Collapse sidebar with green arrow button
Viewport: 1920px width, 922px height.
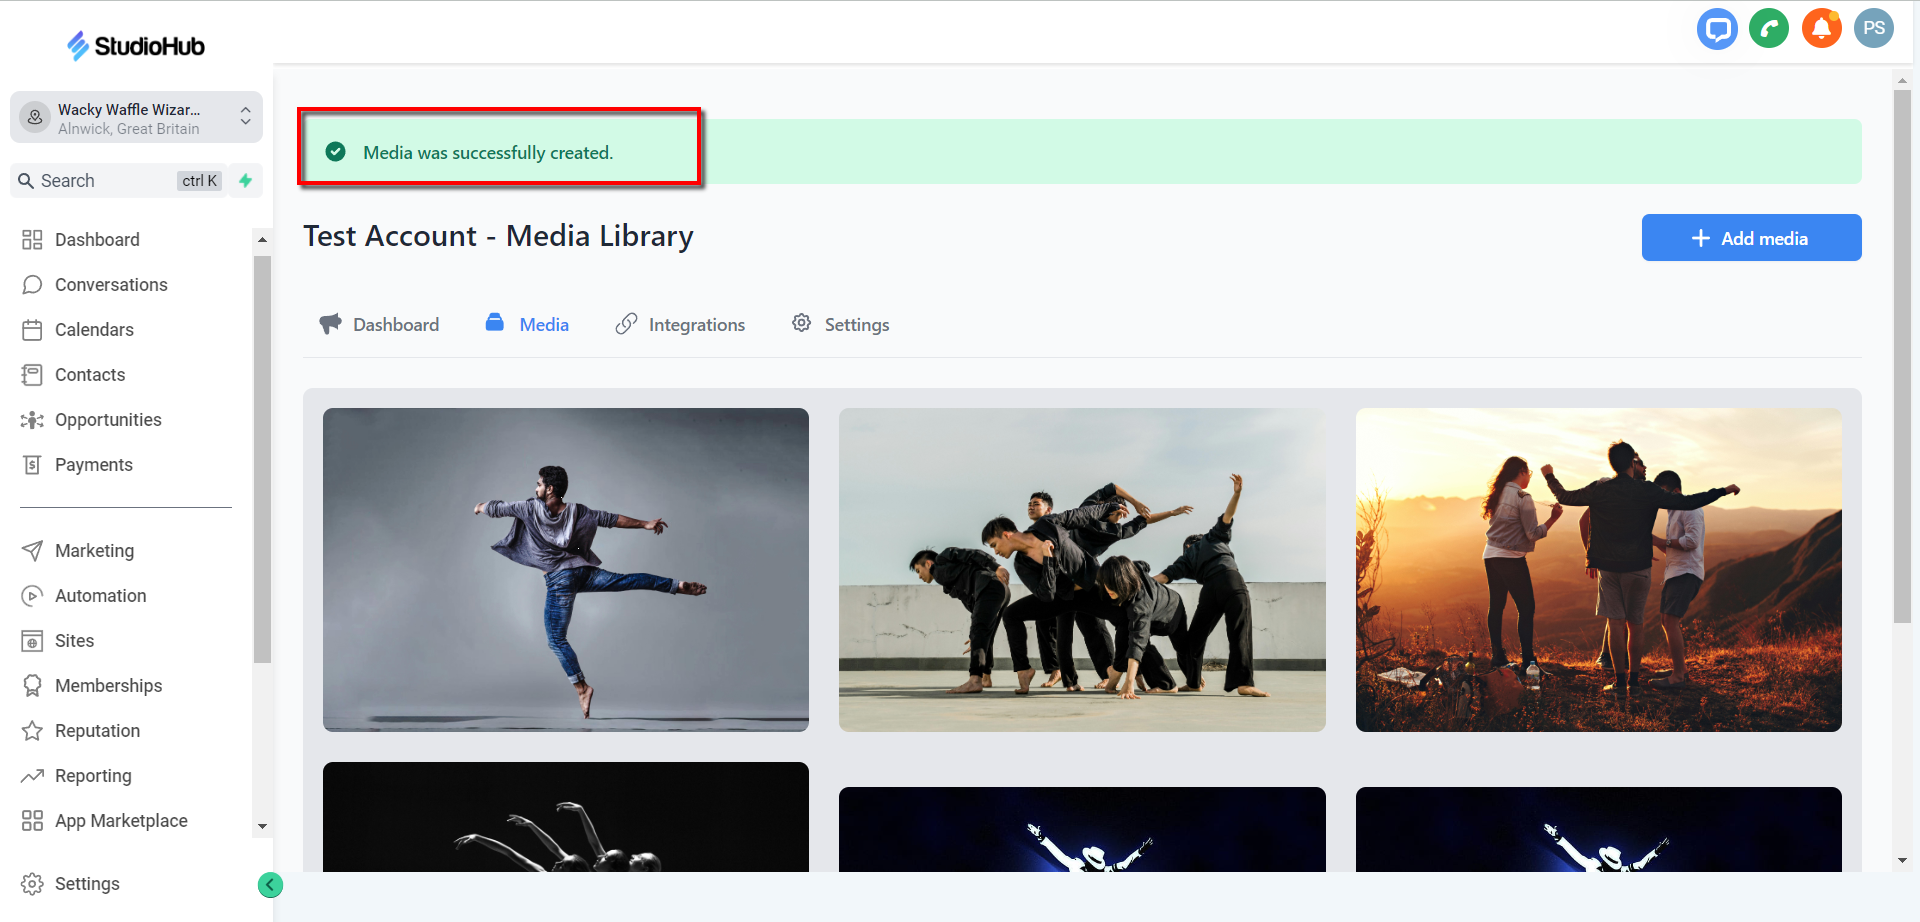coord(270,885)
